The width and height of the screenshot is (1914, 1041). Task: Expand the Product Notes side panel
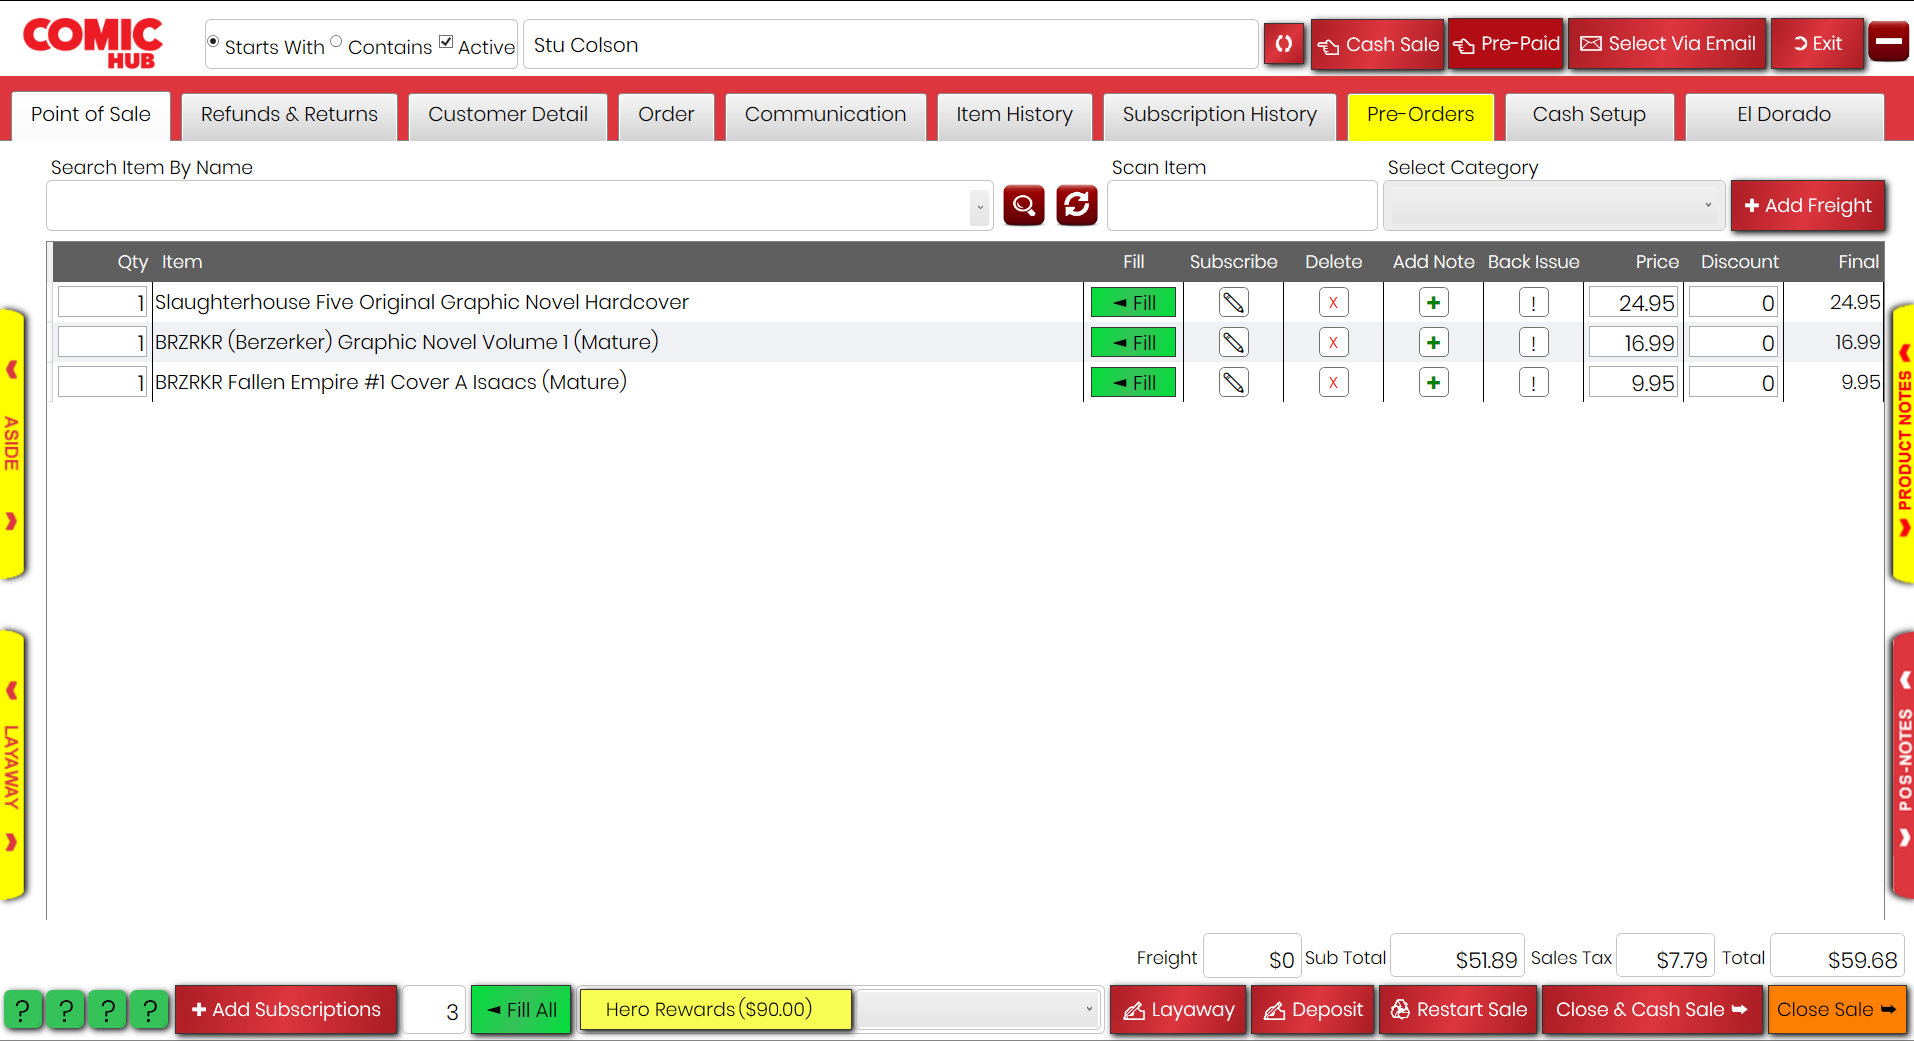1903,444
